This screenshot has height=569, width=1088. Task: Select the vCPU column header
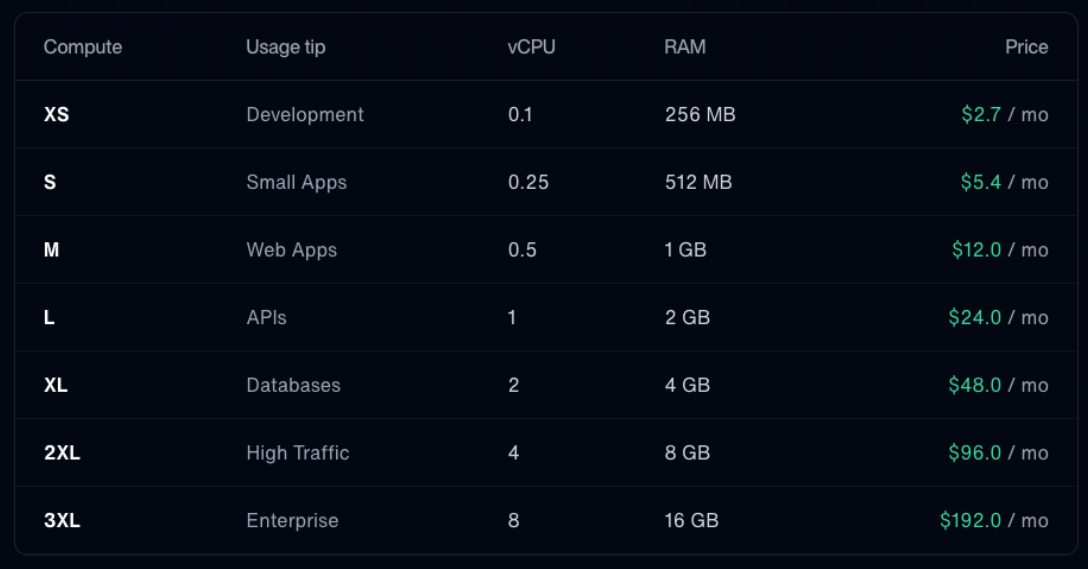(x=531, y=47)
